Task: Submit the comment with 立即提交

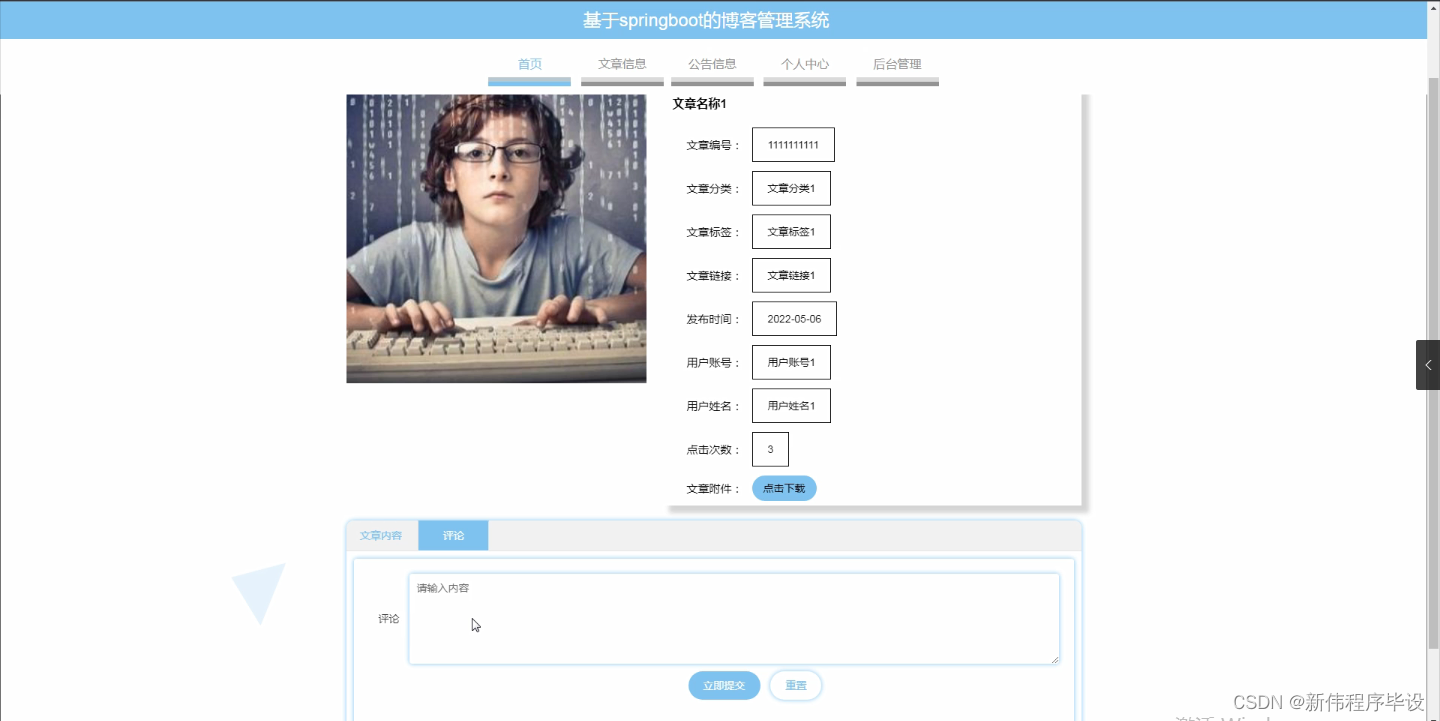Action: (x=723, y=685)
